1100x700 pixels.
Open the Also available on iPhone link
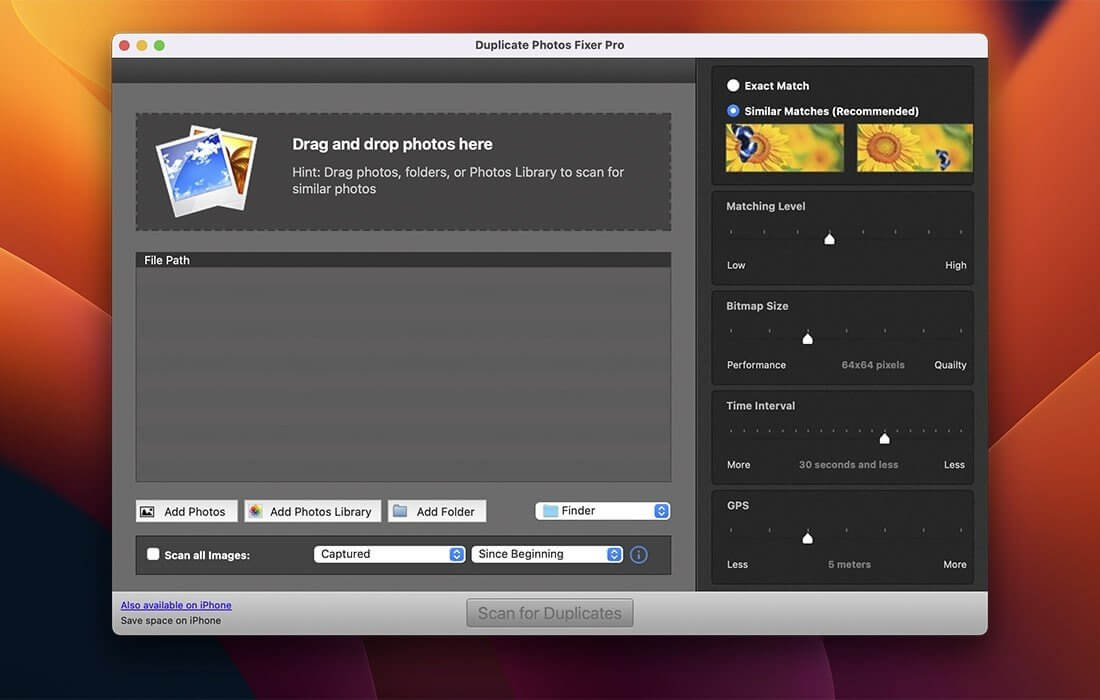click(x=176, y=605)
